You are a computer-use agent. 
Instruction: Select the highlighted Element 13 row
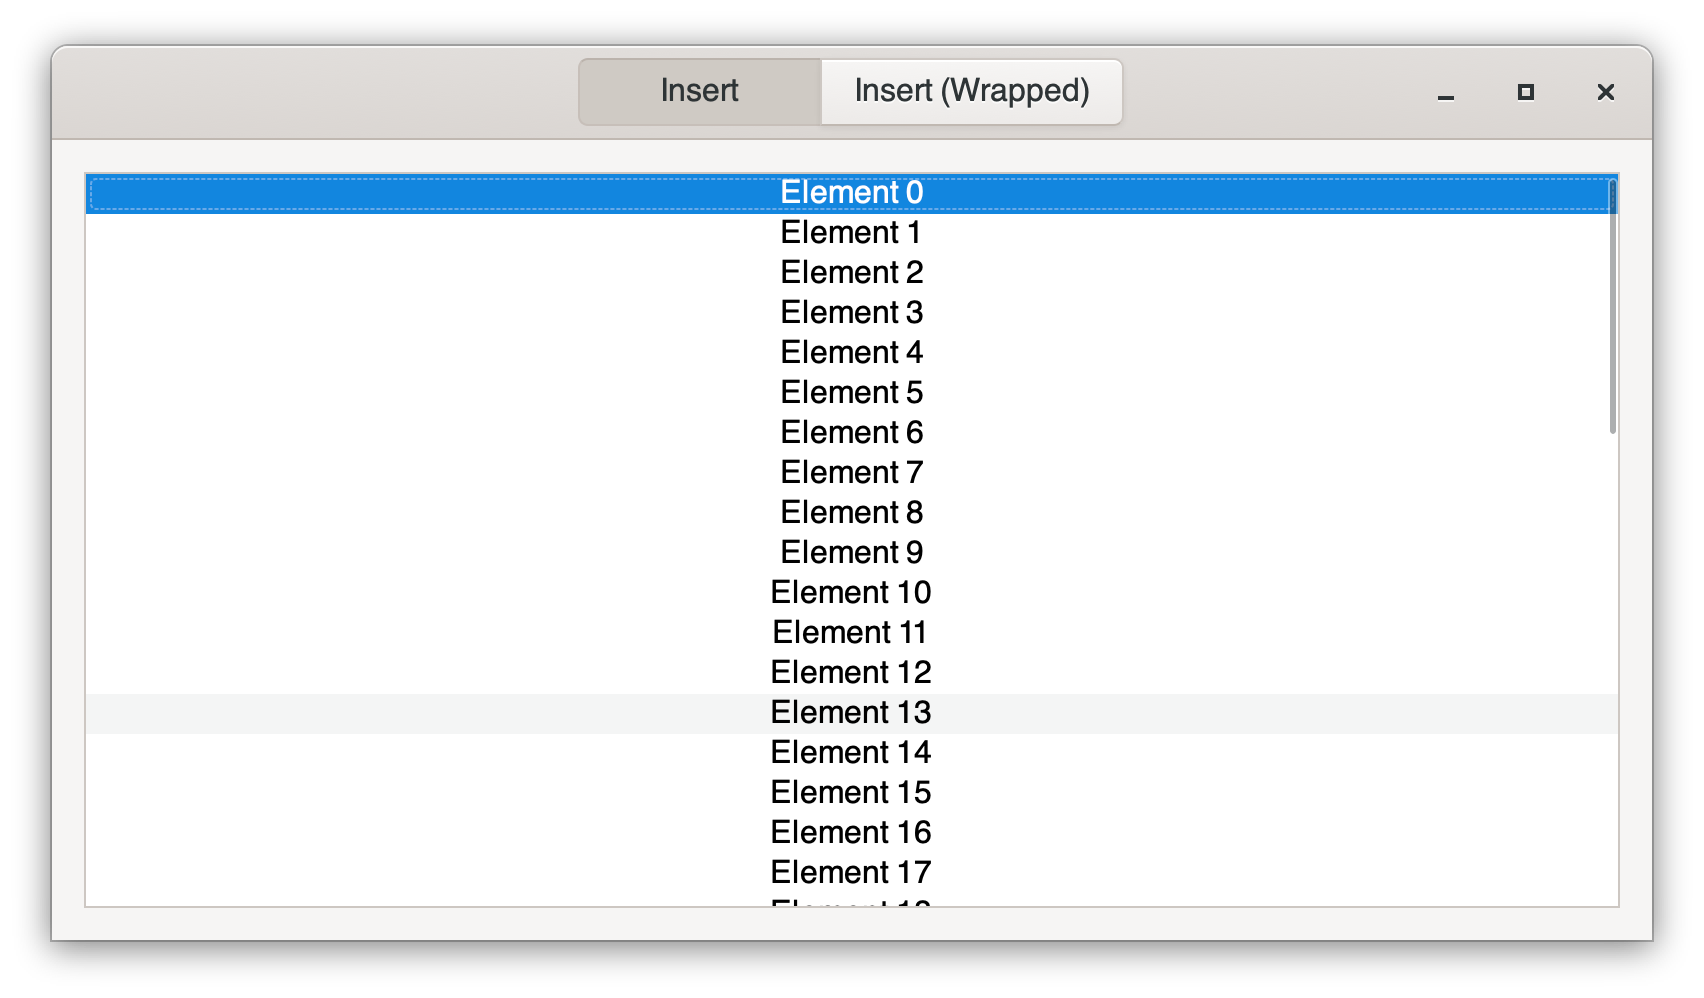(x=851, y=713)
